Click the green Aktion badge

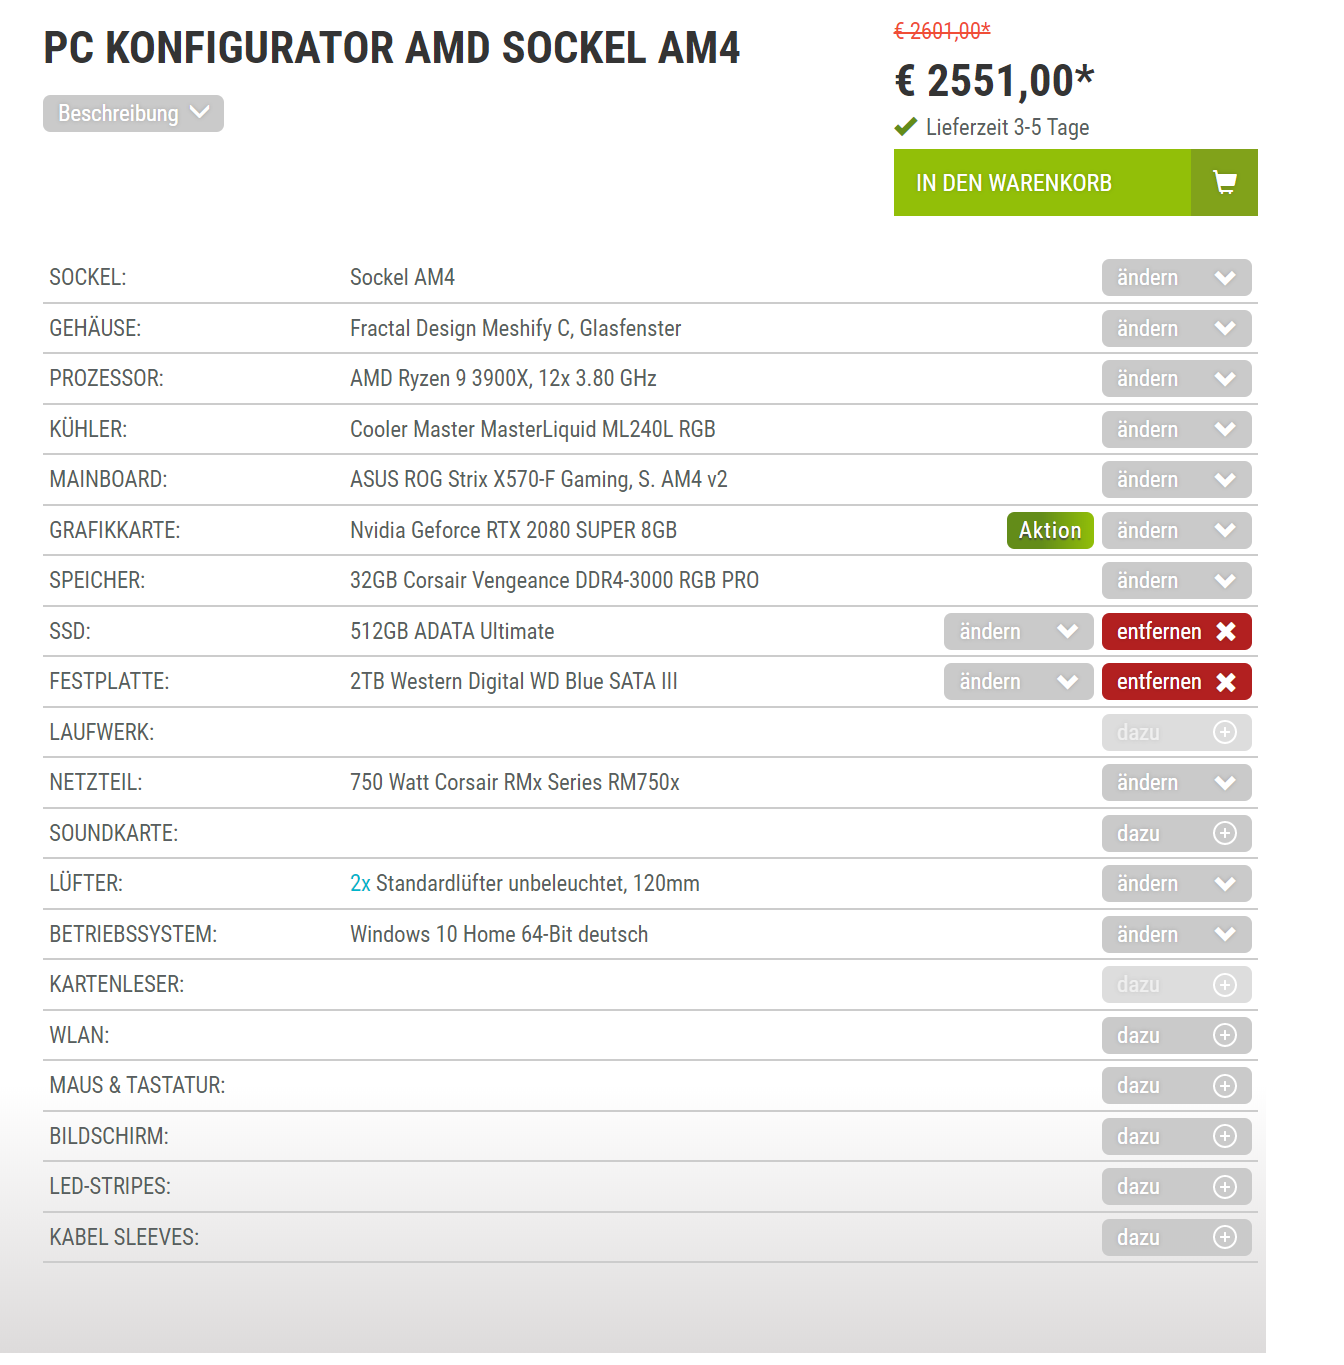(1050, 531)
